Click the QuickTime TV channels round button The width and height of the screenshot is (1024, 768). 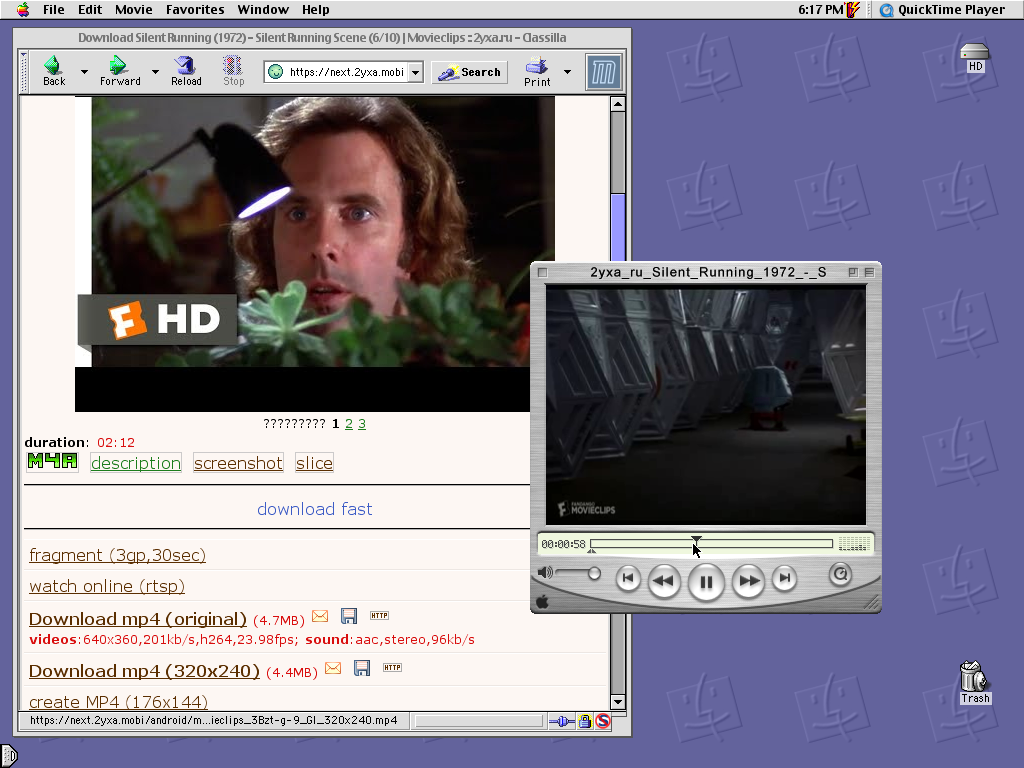840,574
